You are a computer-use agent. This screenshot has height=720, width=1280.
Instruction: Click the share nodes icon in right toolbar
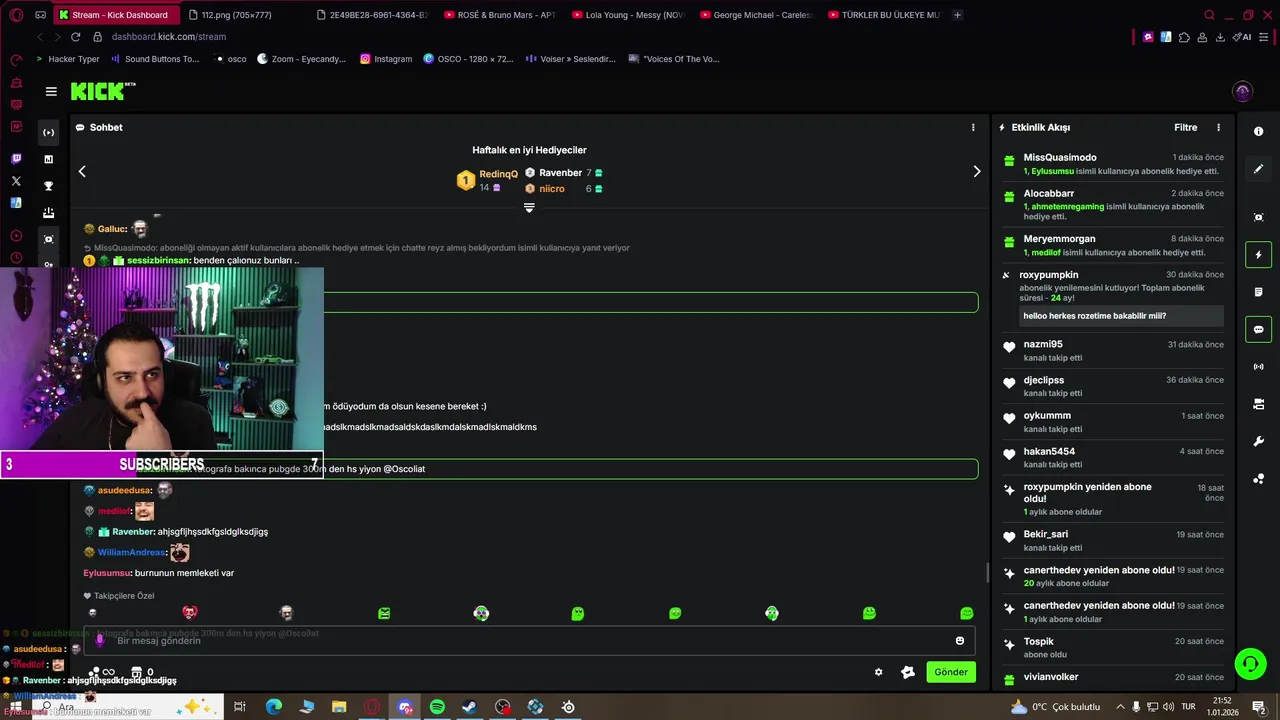tap(1258, 479)
